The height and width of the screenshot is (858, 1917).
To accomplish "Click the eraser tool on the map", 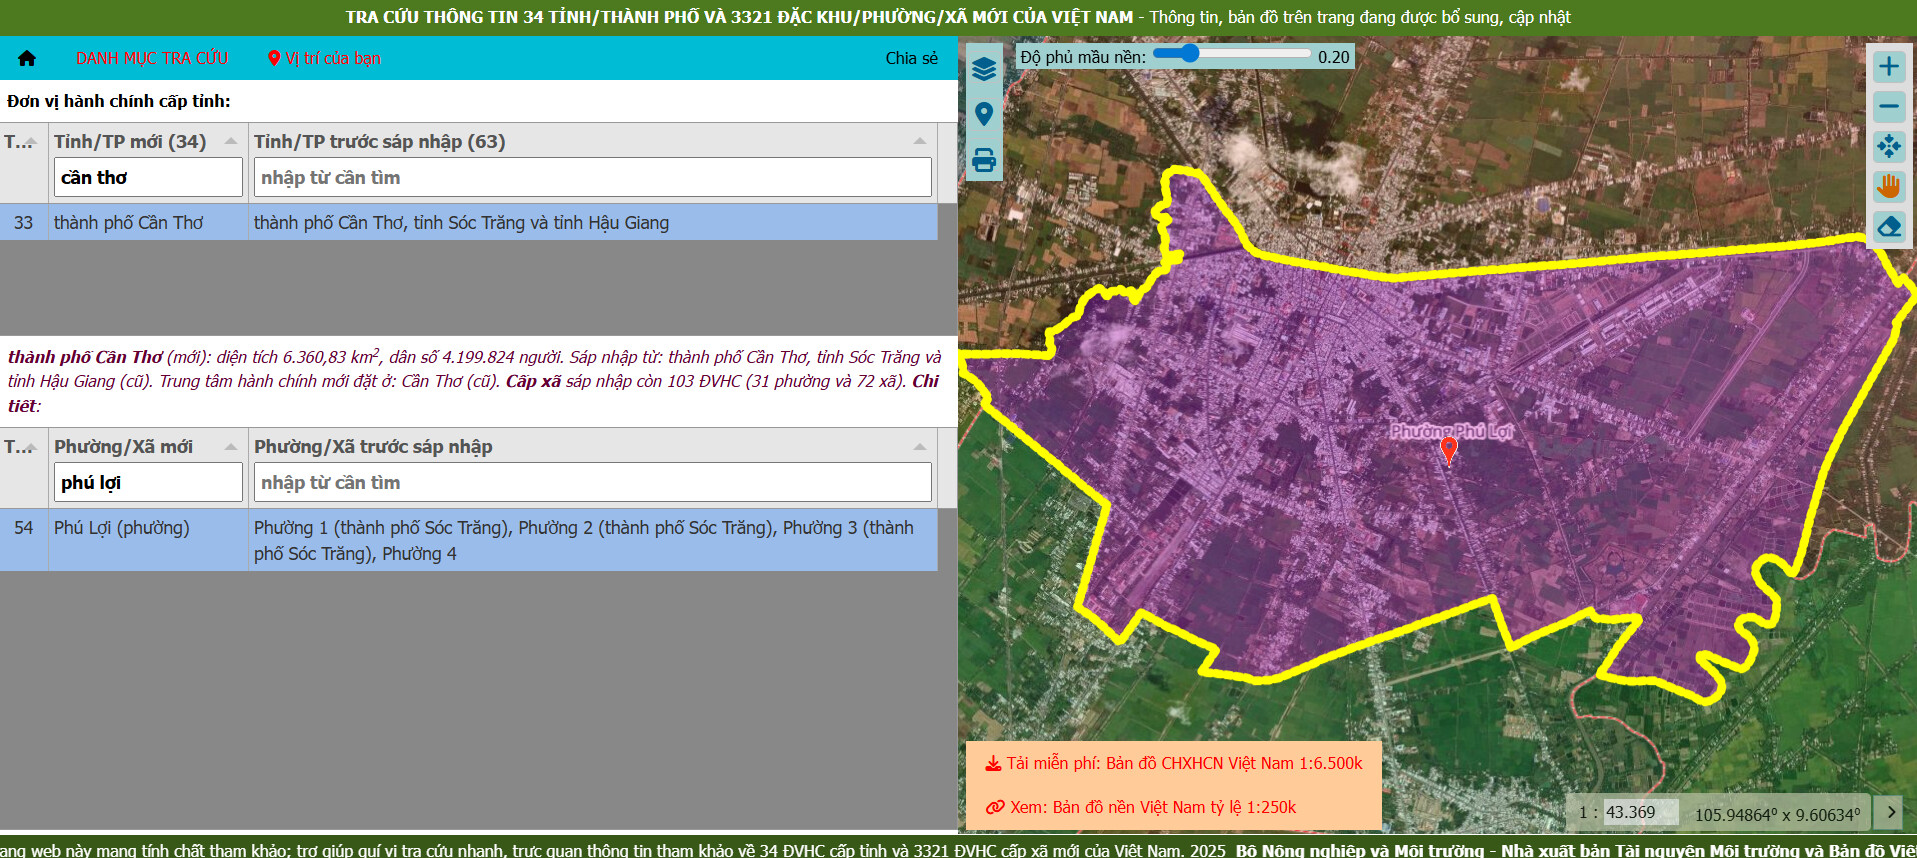I will tap(1888, 227).
